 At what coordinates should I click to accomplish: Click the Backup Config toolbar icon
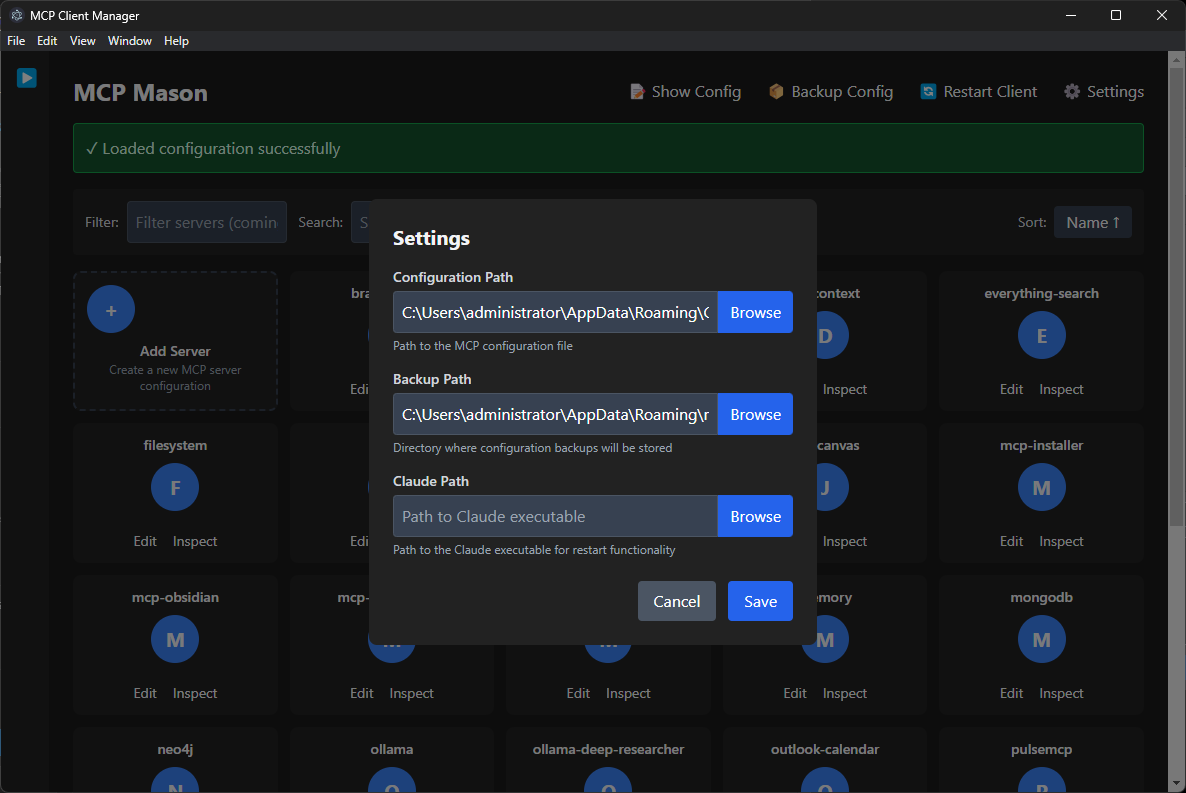(776, 91)
